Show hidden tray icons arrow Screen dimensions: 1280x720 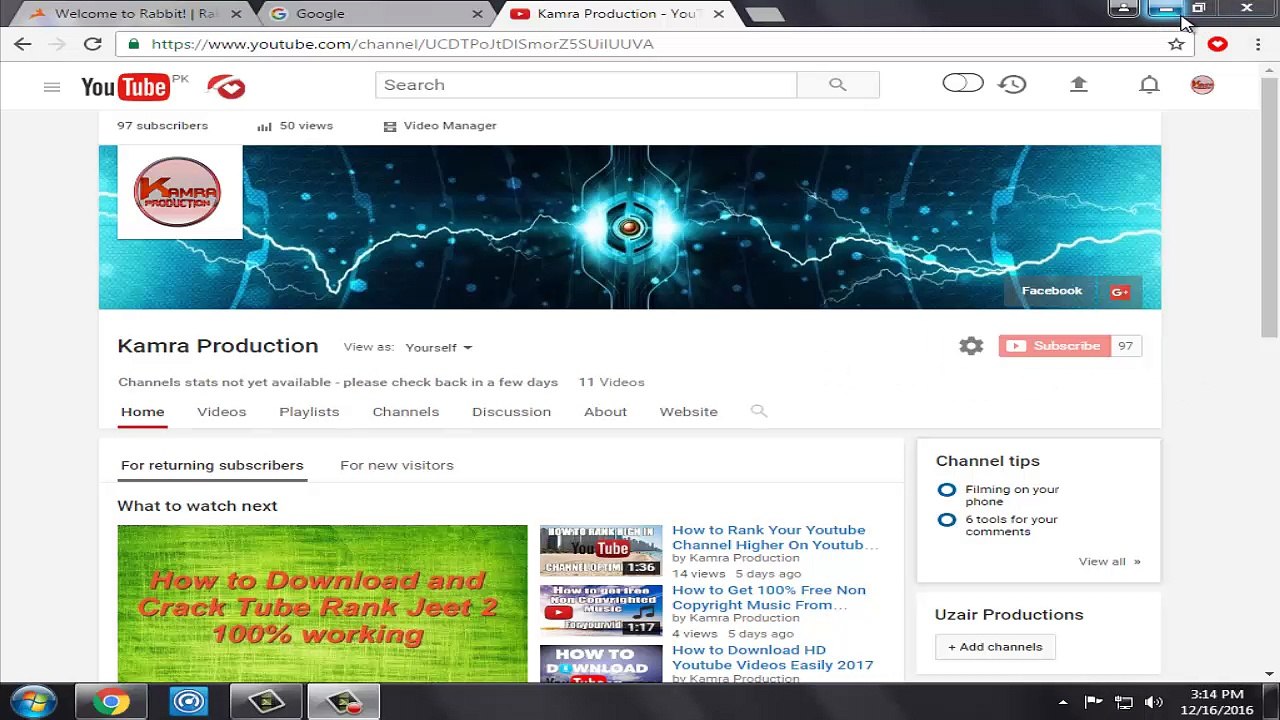pos(1063,702)
